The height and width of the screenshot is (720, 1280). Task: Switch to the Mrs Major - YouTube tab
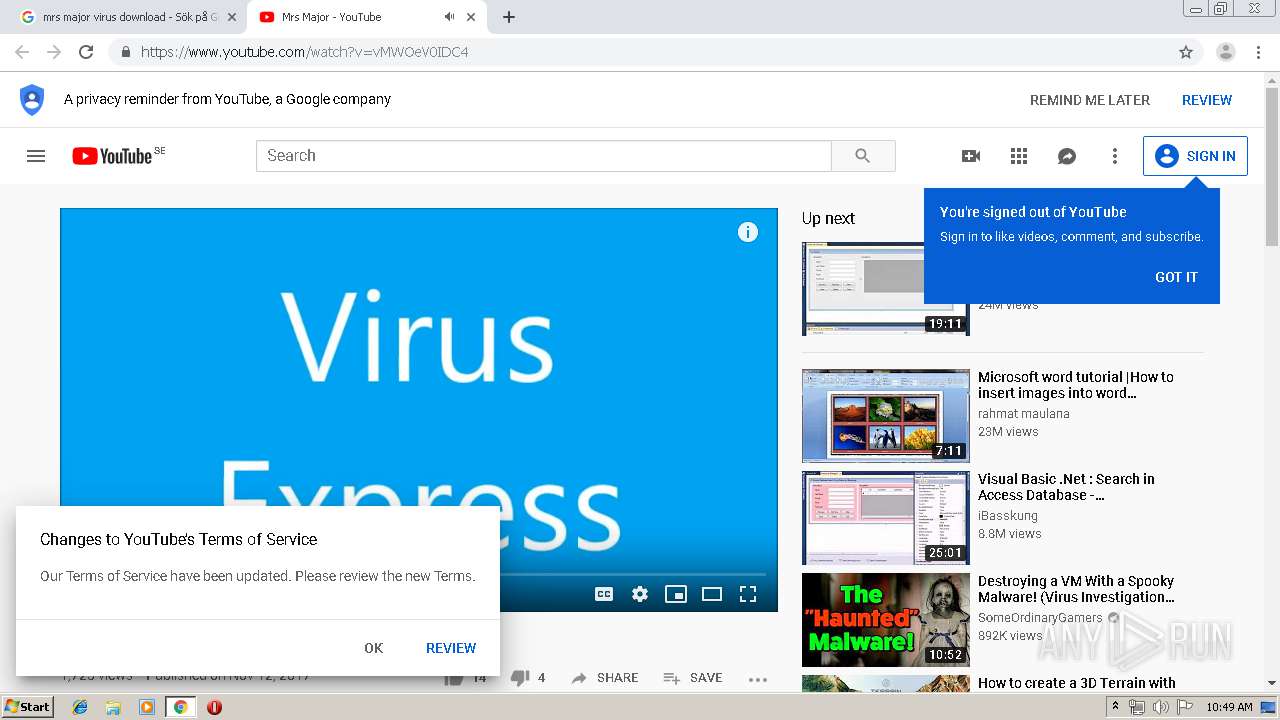point(365,17)
